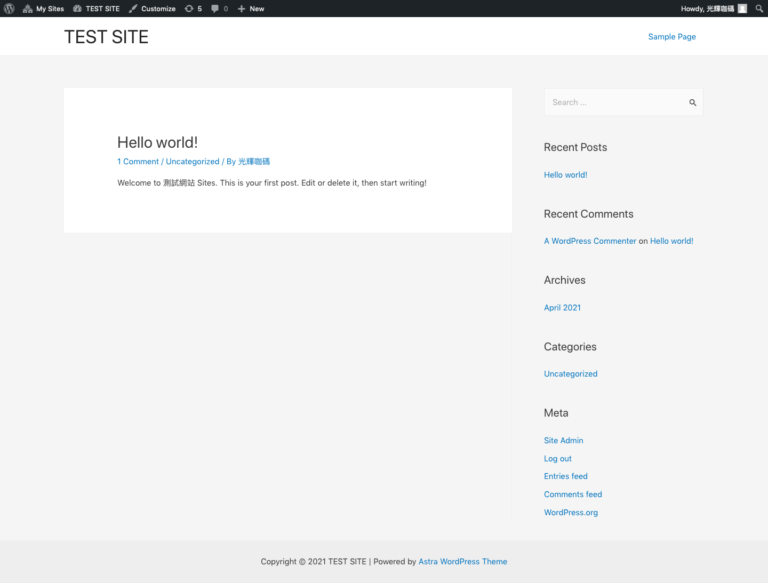
Task: Click the comments bubble icon
Action: [x=215, y=8]
